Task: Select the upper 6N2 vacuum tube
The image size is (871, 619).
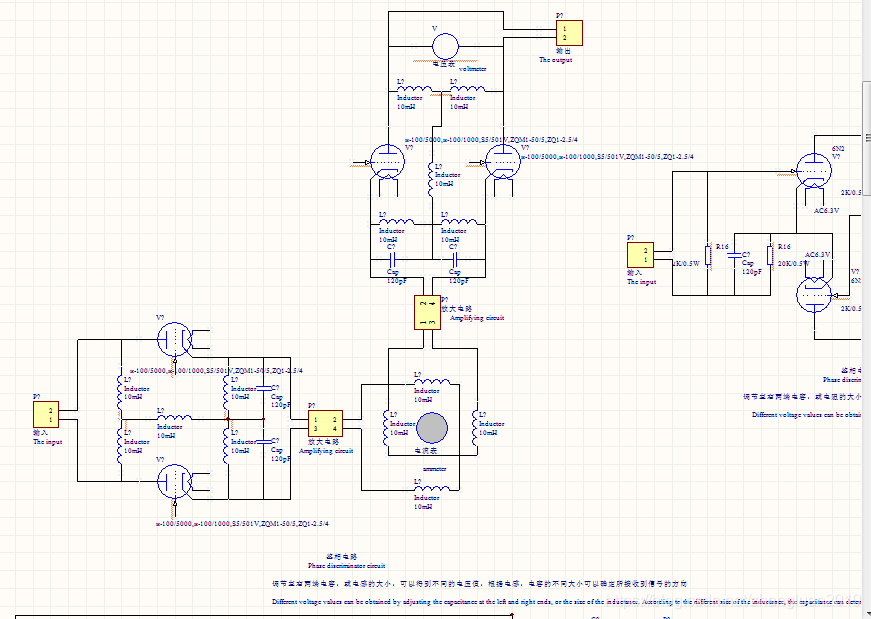Action: pos(814,171)
